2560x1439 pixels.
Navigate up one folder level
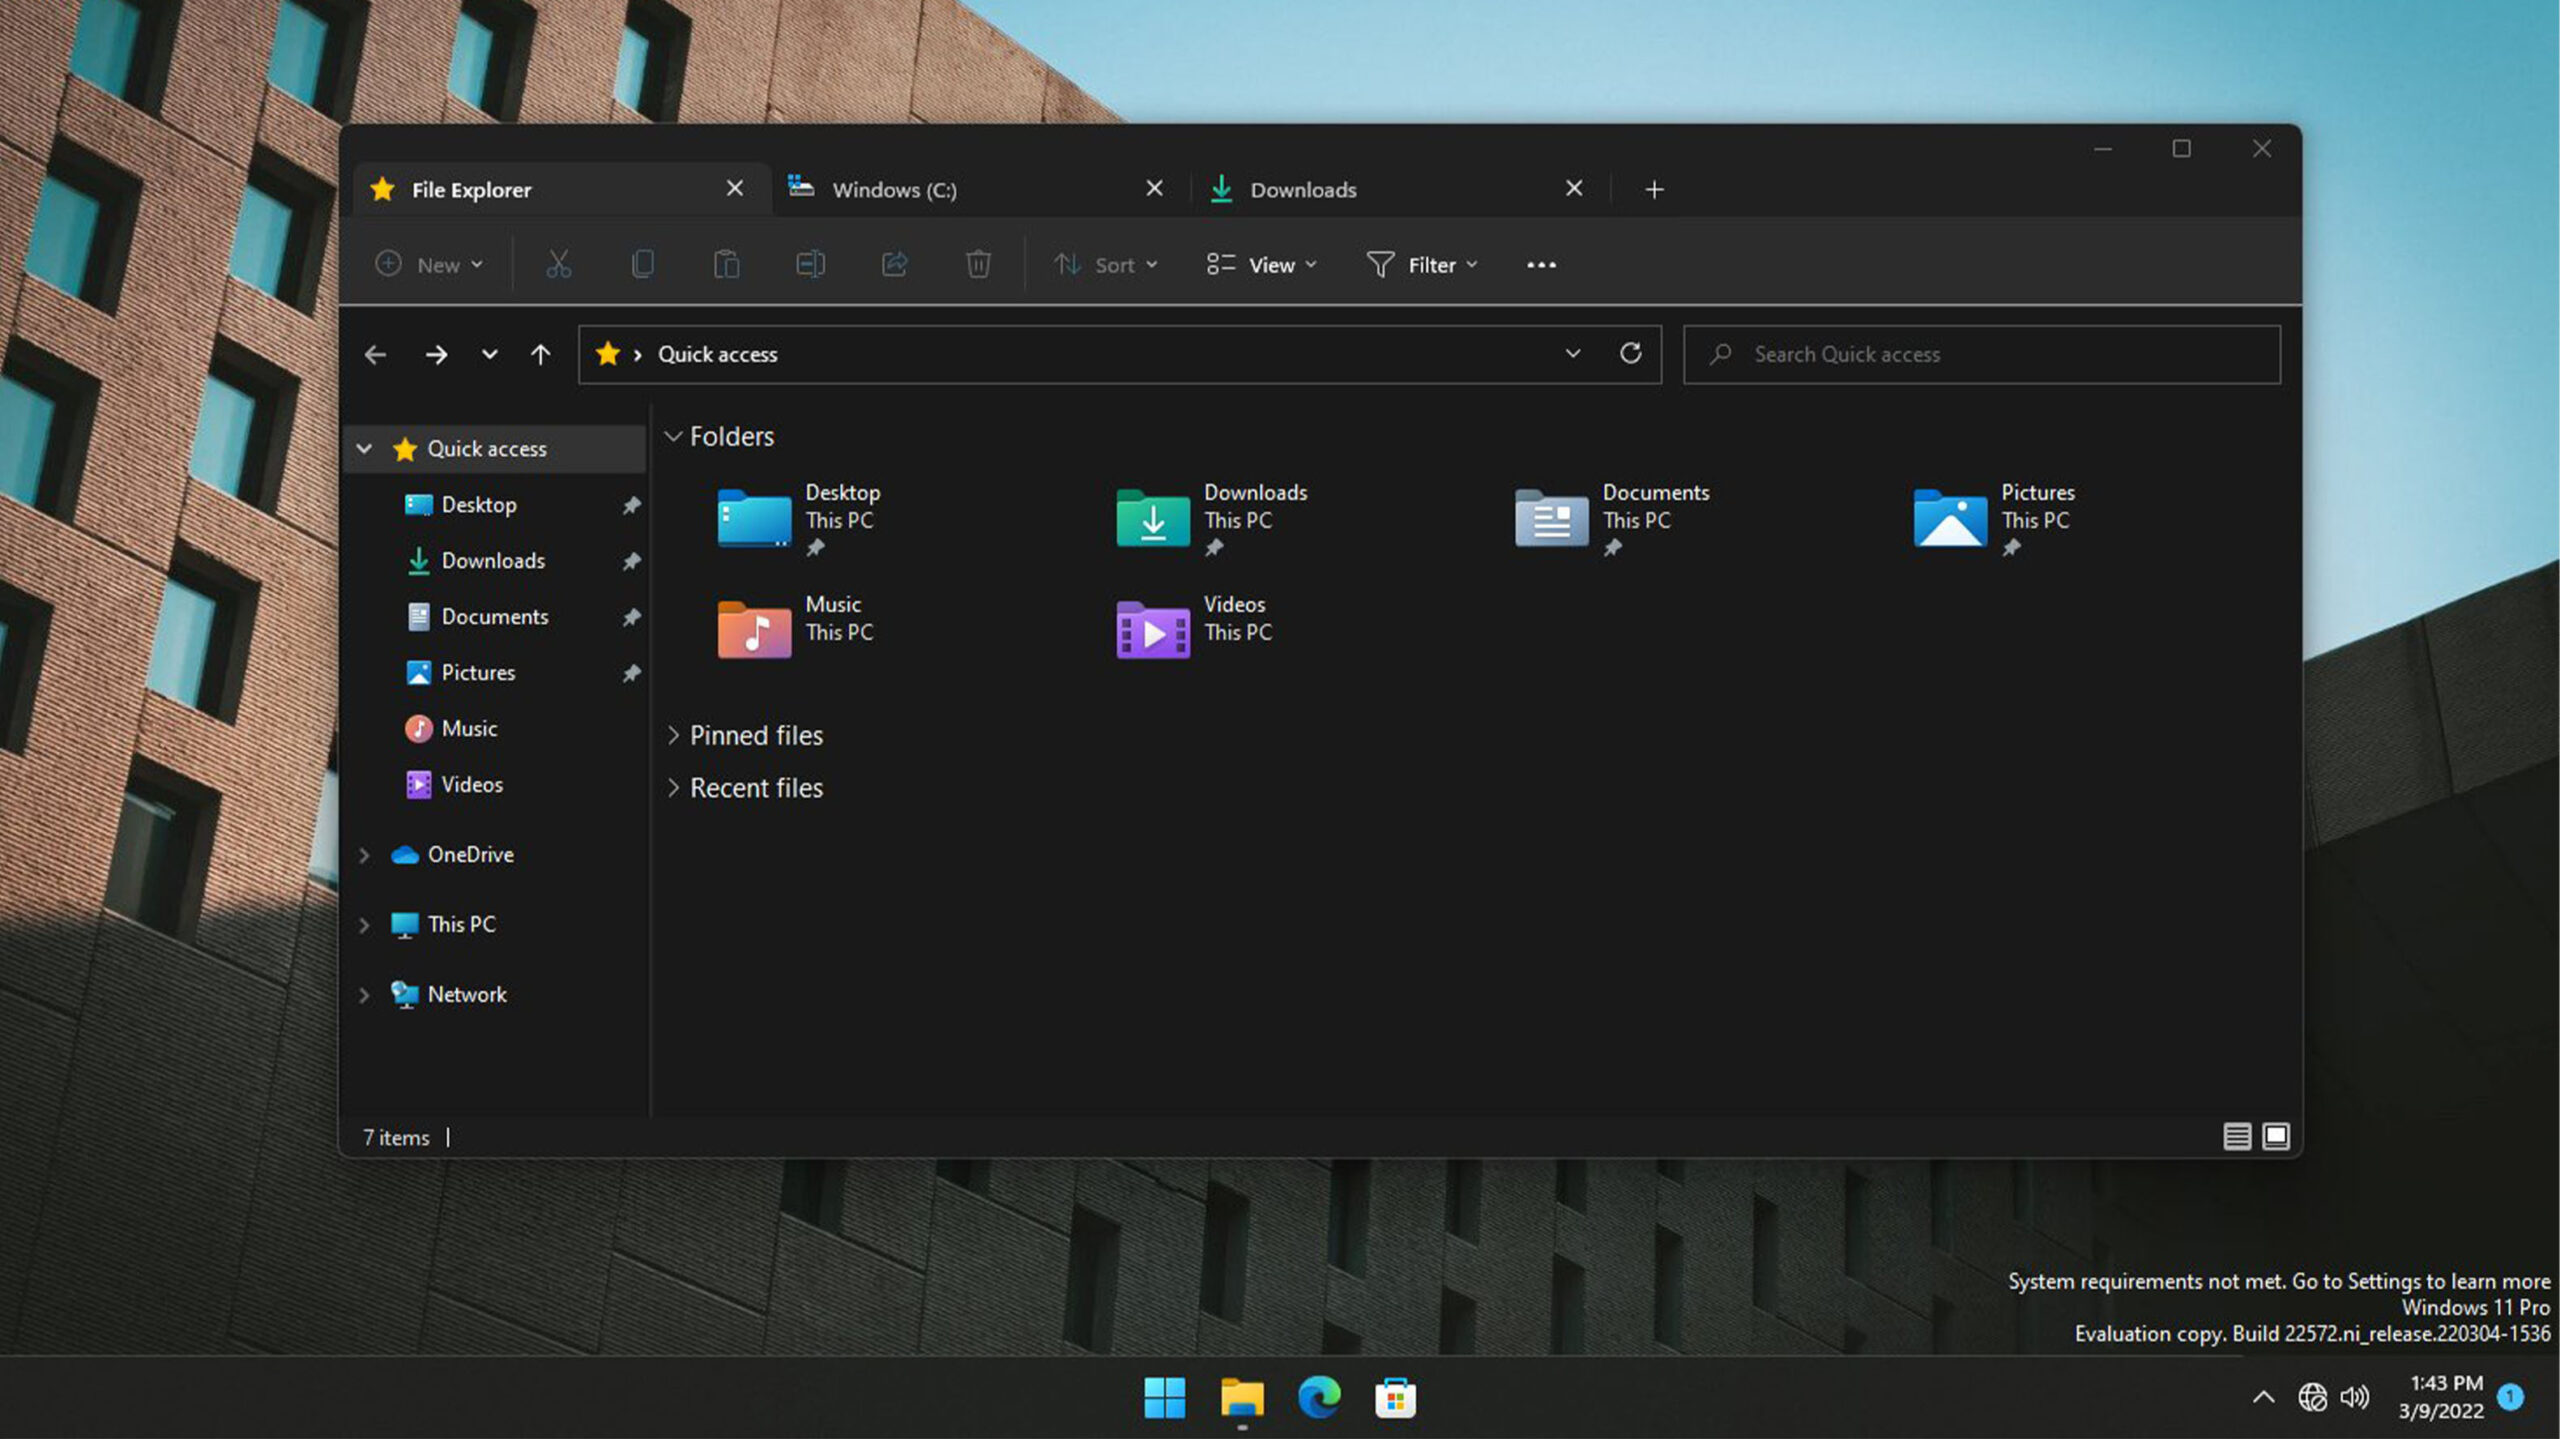tap(540, 354)
